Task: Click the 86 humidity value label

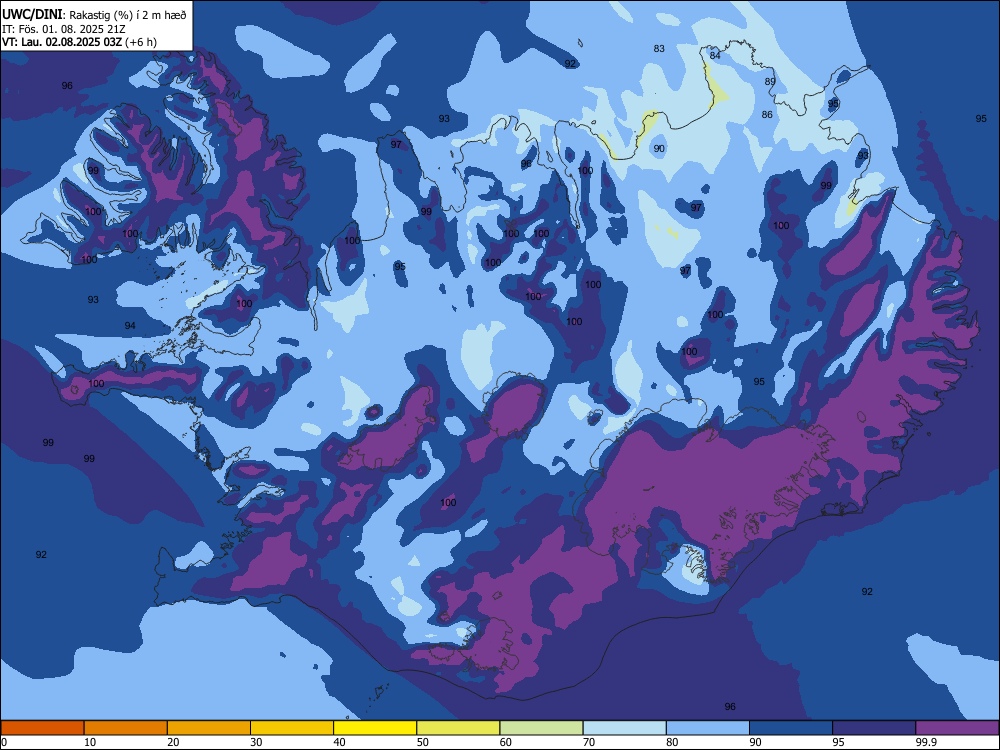Action: point(767,115)
